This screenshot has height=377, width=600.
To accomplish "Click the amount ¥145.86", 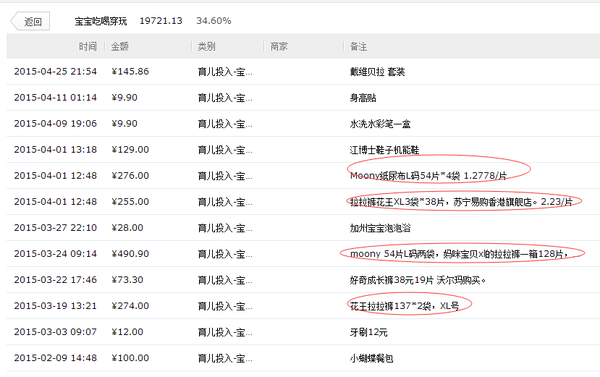I will pos(130,72).
